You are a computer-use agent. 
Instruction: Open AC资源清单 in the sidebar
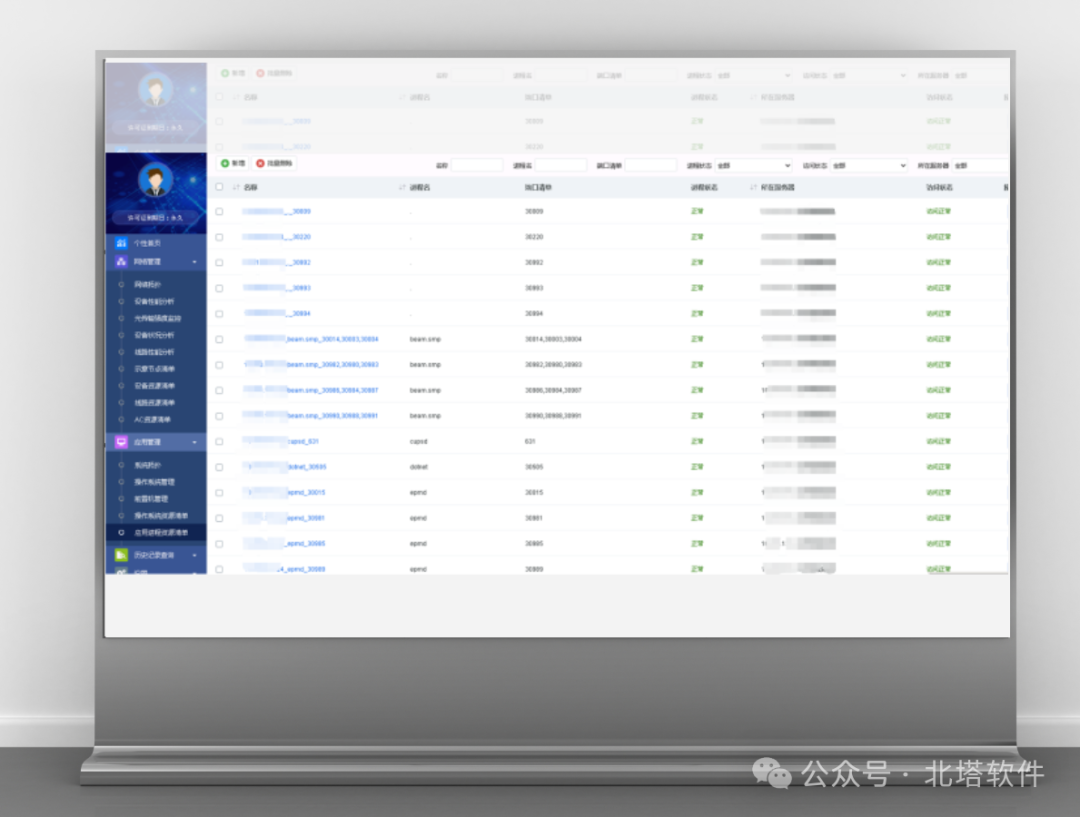pos(152,420)
